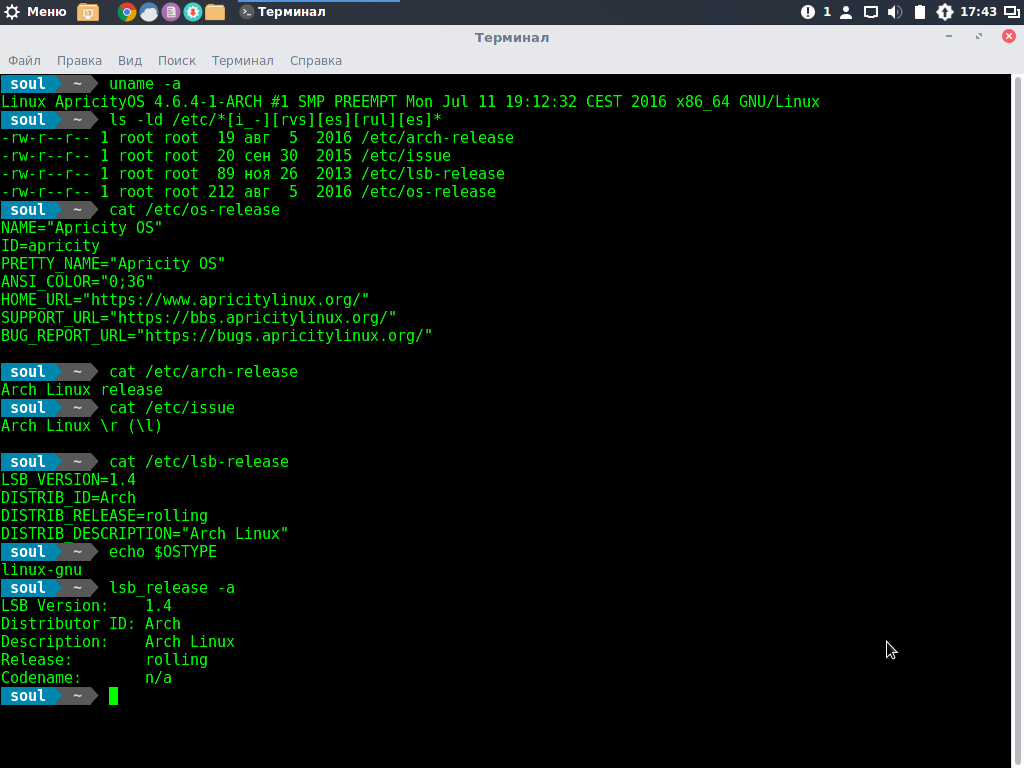Click the 'echo $OSTYPE' command
This screenshot has height=768, width=1024.
pos(163,552)
